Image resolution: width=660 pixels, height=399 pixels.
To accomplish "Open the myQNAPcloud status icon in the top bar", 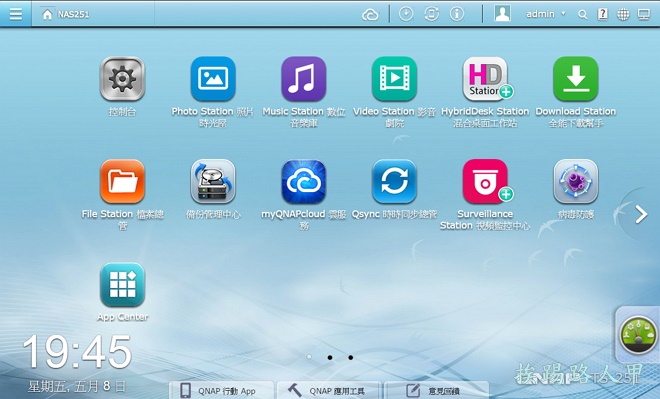I will [x=370, y=15].
